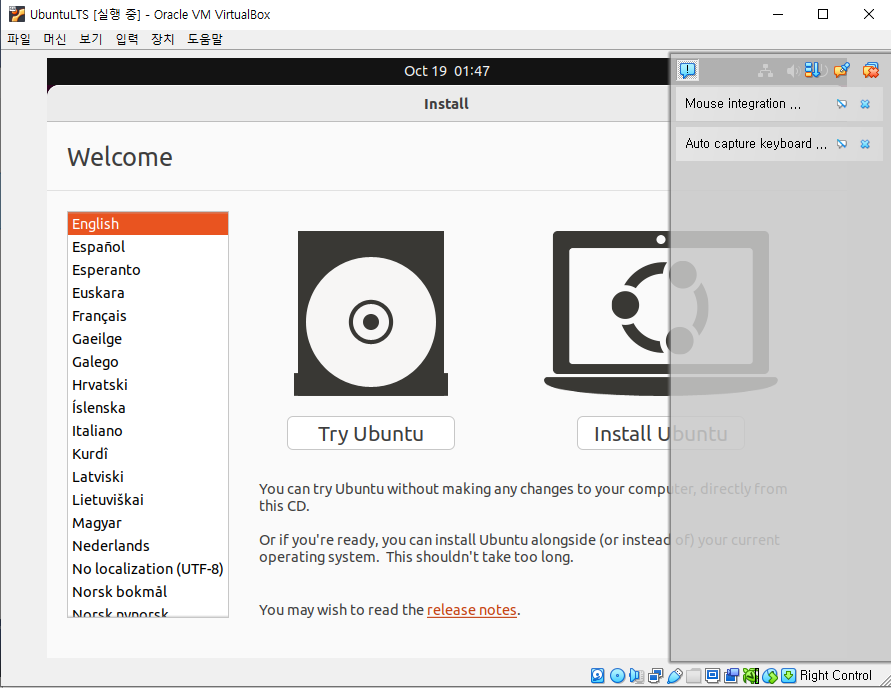Open the release notes link
This screenshot has height=688, width=891.
[472, 610]
